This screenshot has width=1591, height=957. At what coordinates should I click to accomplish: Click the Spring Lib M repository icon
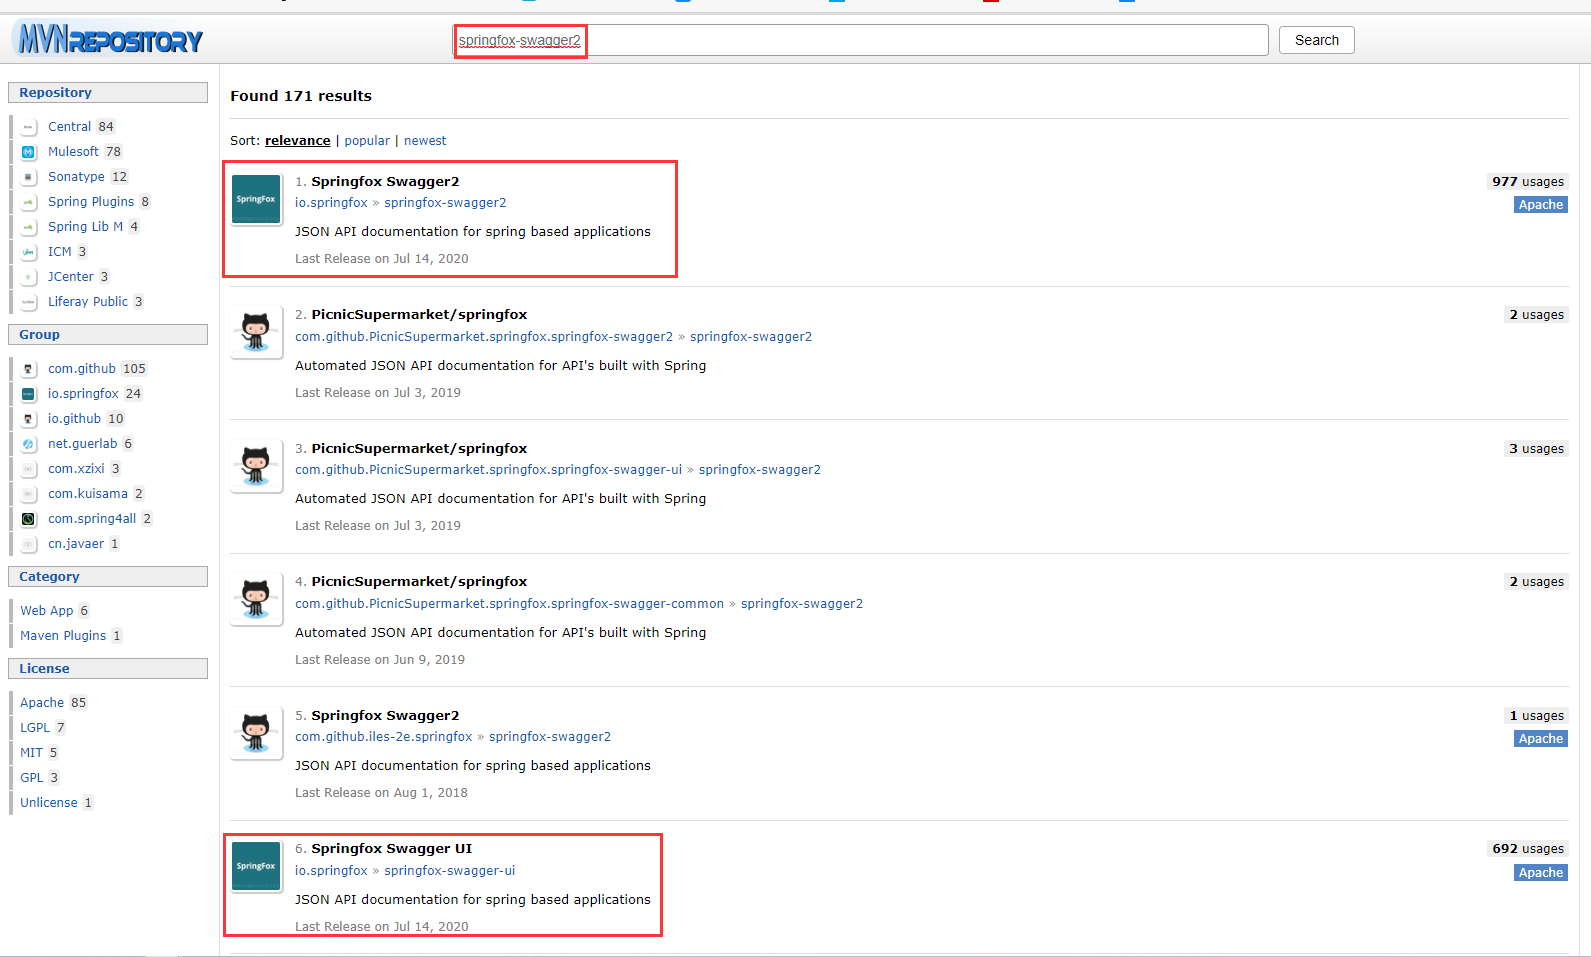[x=29, y=227]
